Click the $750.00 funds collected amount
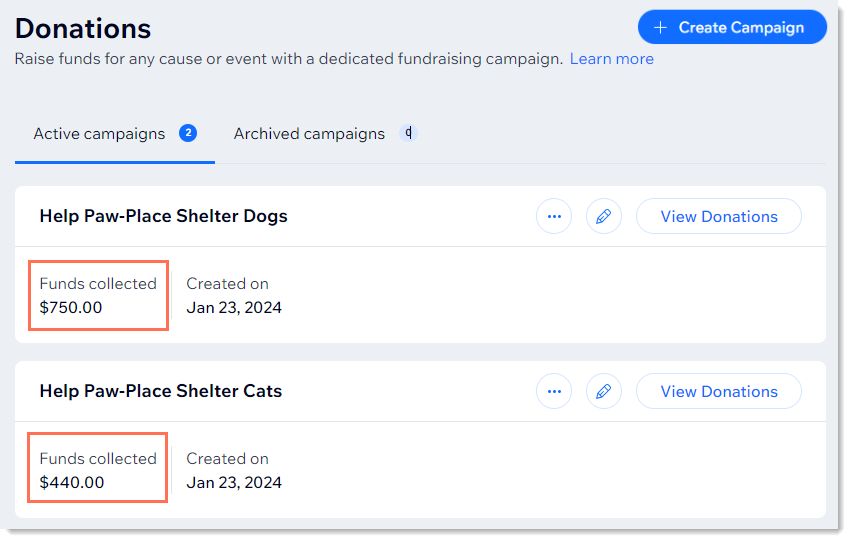Viewport: 851px width, 541px height. tap(71, 308)
